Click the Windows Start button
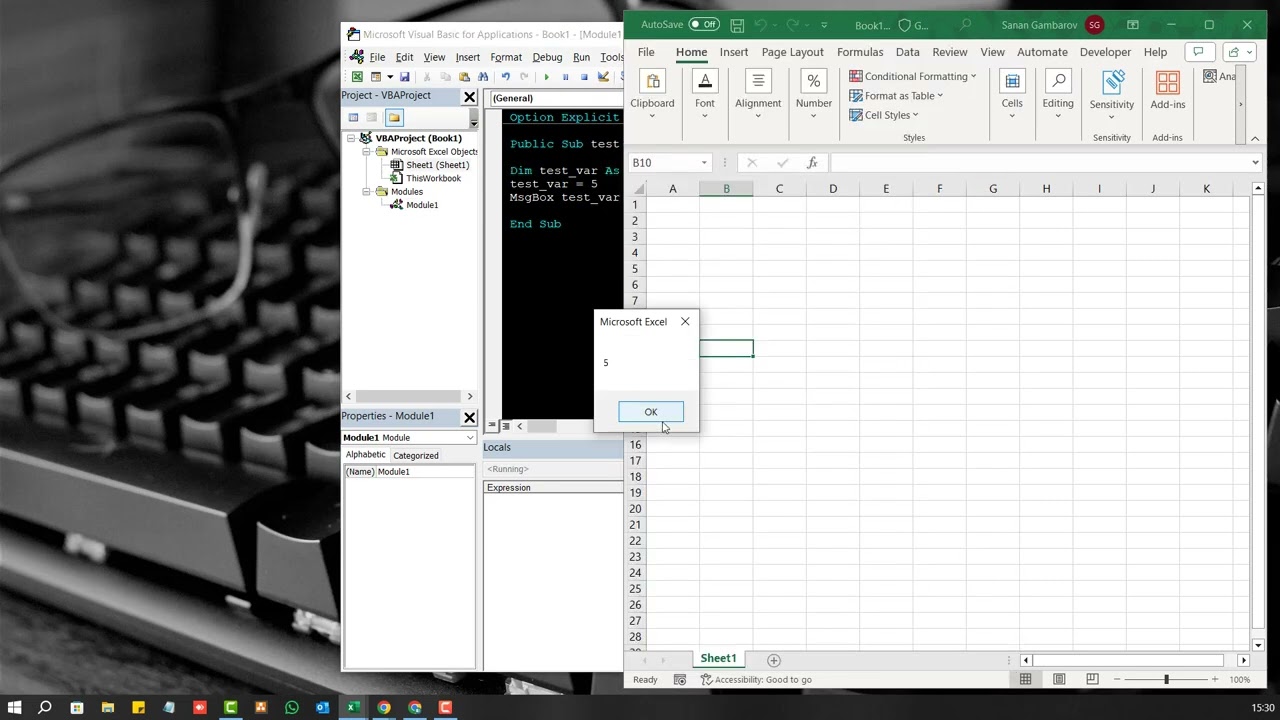The height and width of the screenshot is (720, 1280). point(14,708)
